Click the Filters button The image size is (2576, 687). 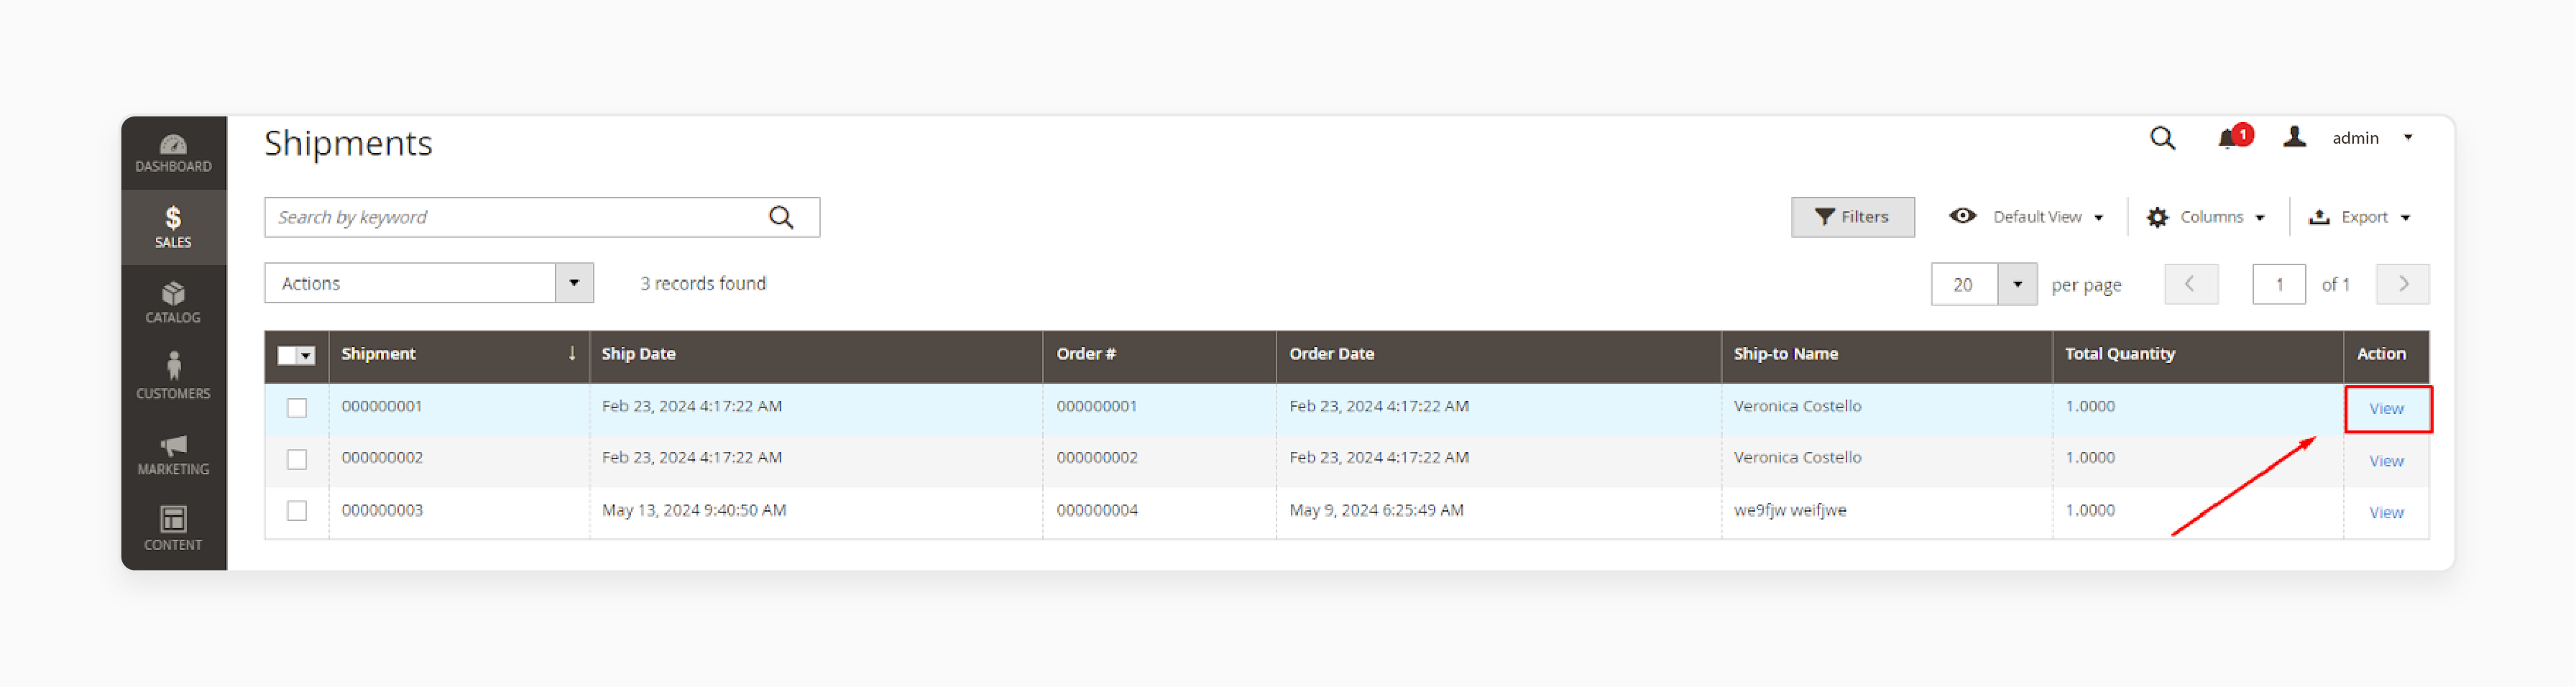tap(1852, 217)
